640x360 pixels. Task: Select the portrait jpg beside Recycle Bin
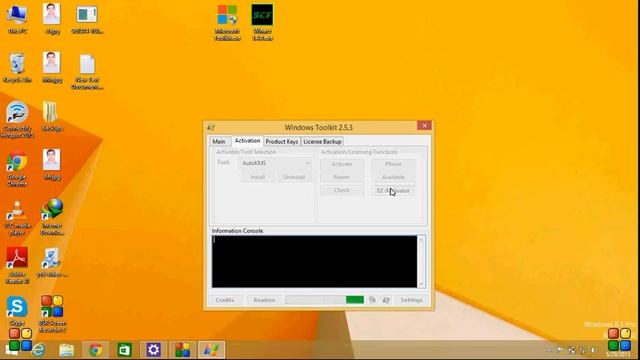[x=52, y=68]
